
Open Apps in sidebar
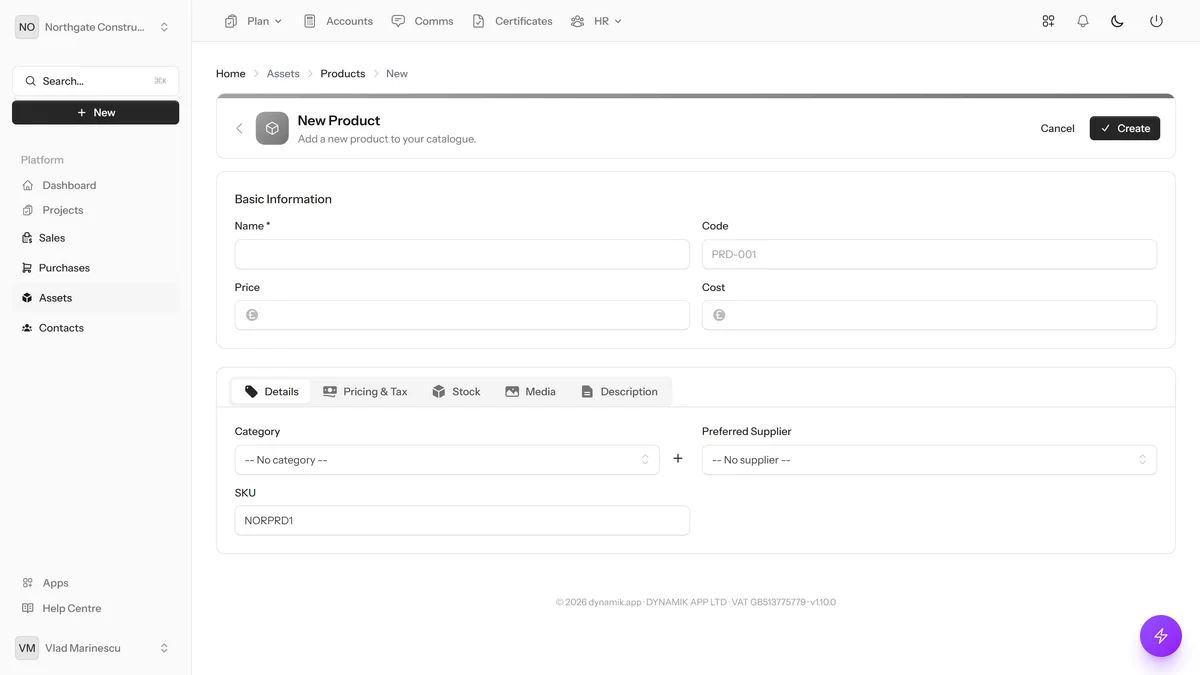(95, 583)
